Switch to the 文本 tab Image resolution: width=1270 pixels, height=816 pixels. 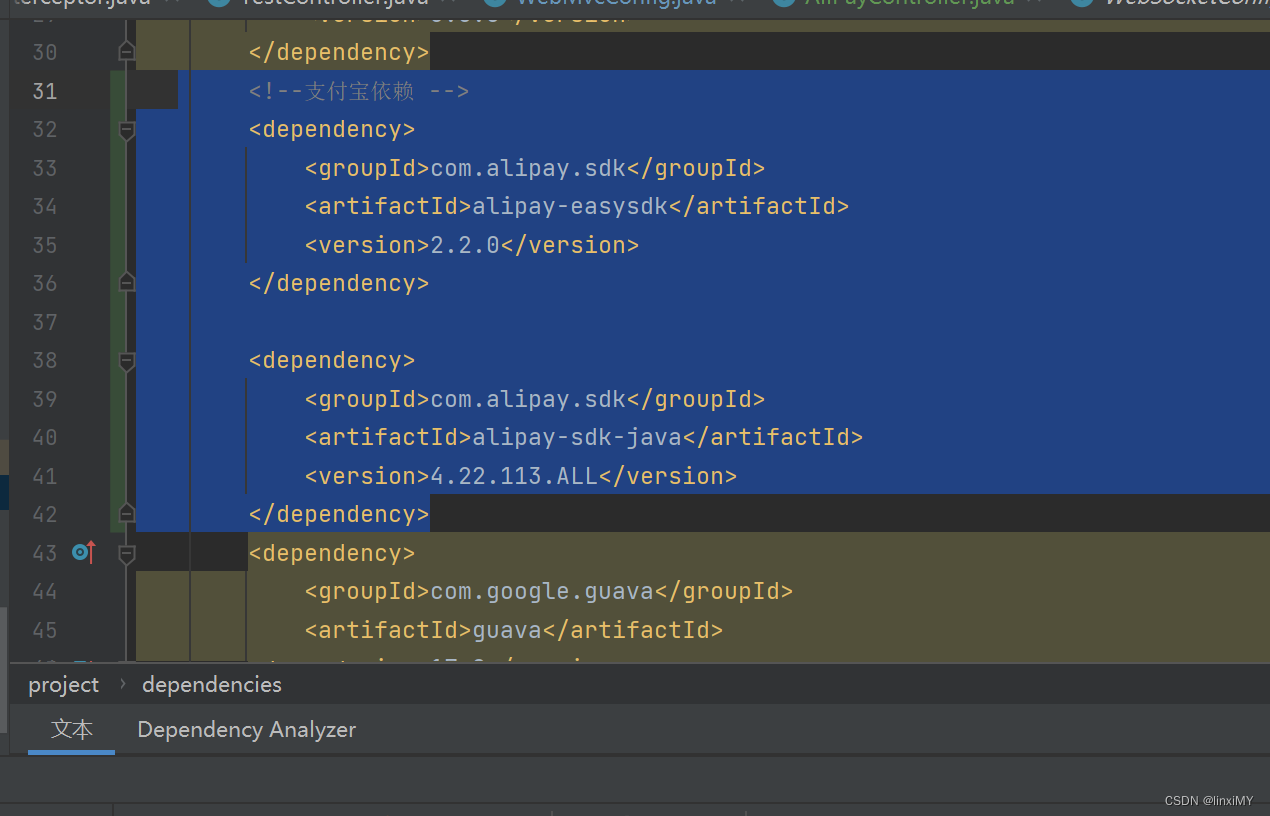[x=72, y=730]
